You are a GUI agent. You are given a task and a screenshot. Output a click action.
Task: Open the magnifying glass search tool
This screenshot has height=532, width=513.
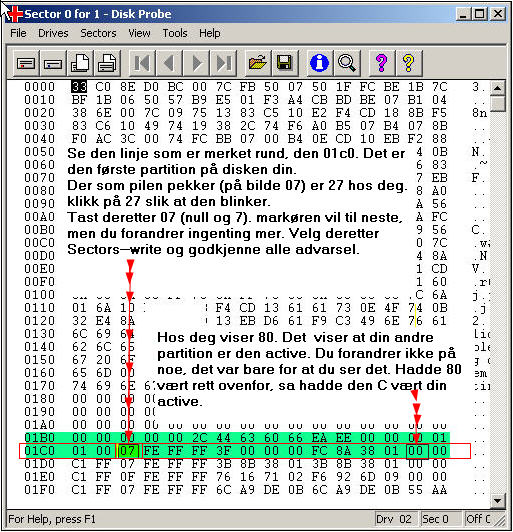(347, 63)
